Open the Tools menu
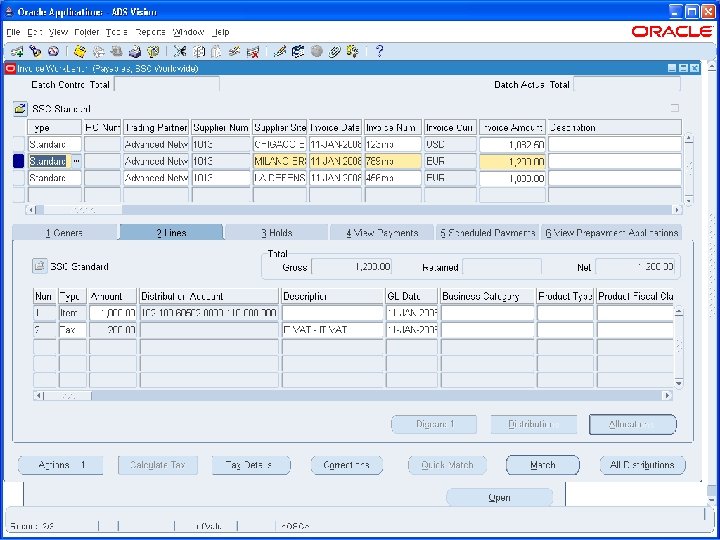720x540 pixels. click(x=117, y=32)
